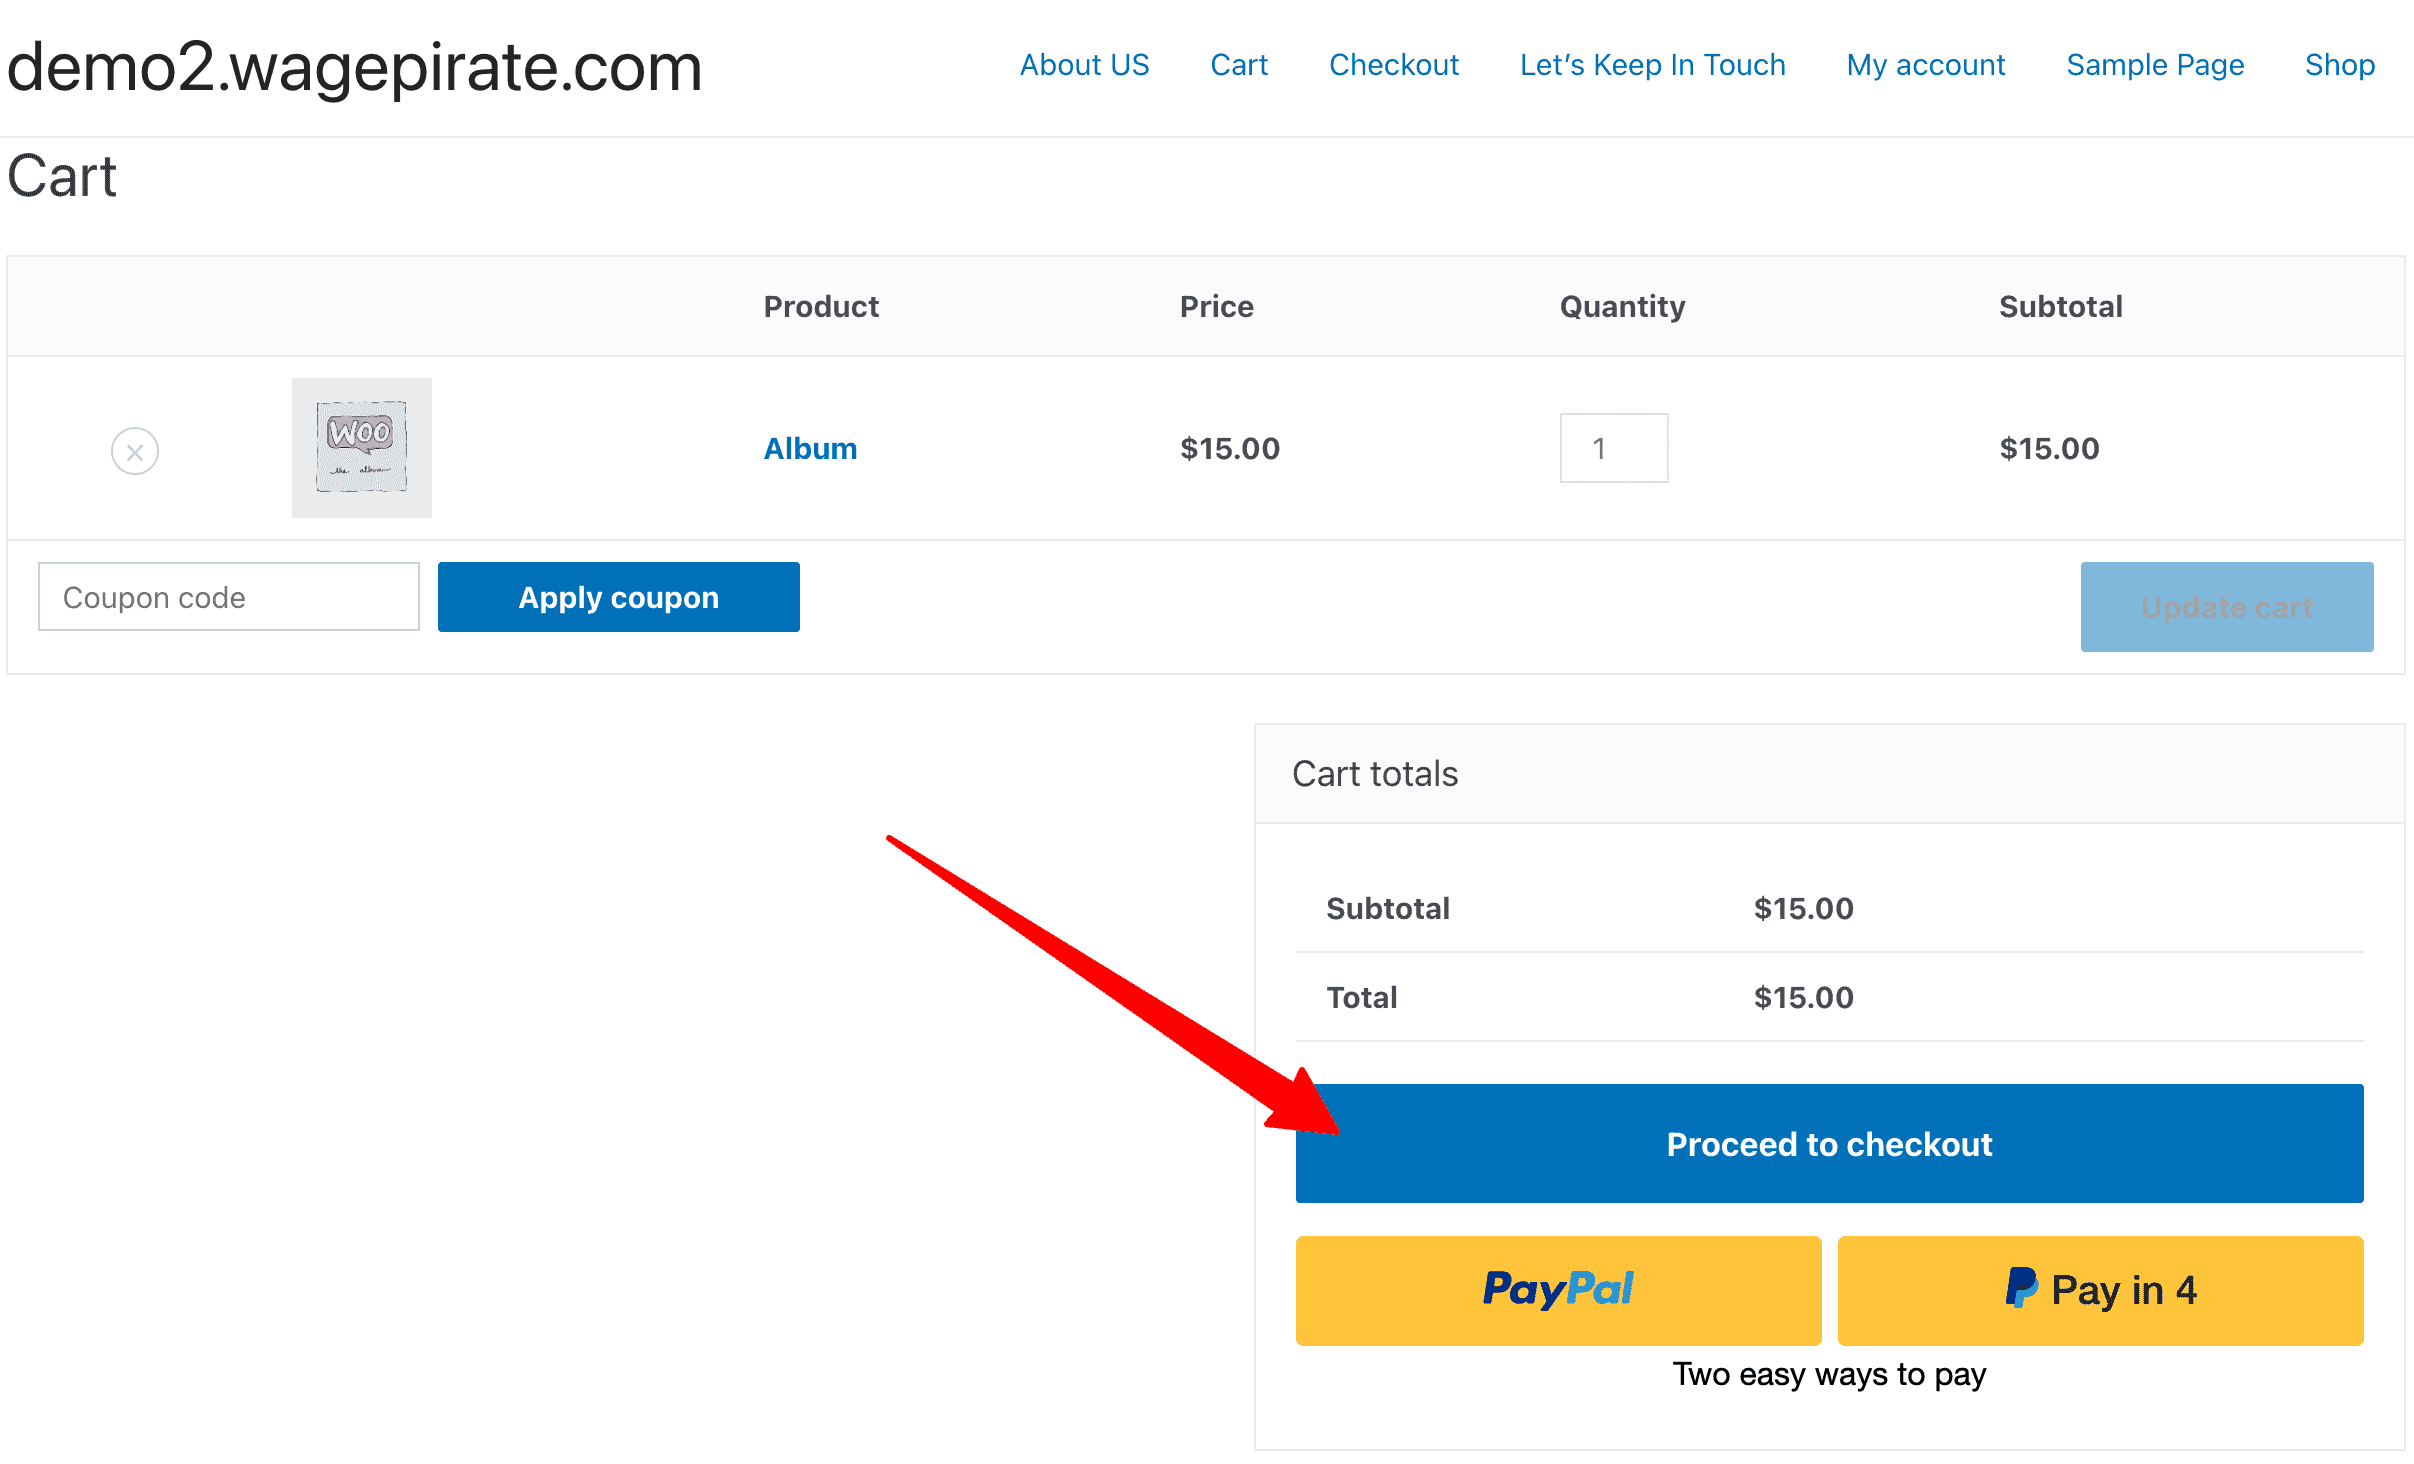Image resolution: width=2414 pixels, height=1464 pixels.
Task: Focus the Coupon code input field
Action: (x=229, y=597)
